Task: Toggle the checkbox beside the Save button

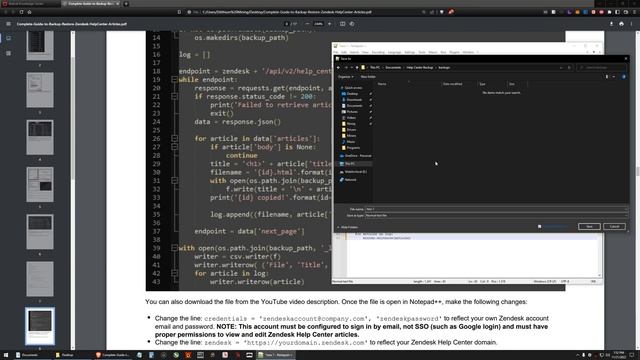Action: point(540,227)
